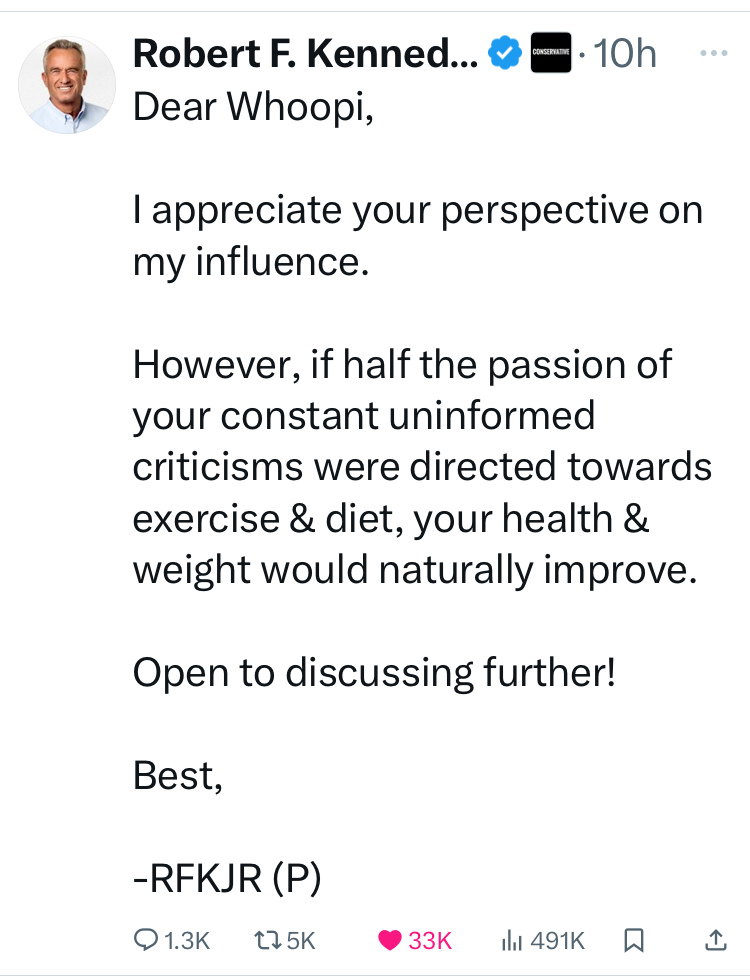Screen dimensions: 750x980
Task: Click the blue verified checkmark badge
Action: [505, 55]
